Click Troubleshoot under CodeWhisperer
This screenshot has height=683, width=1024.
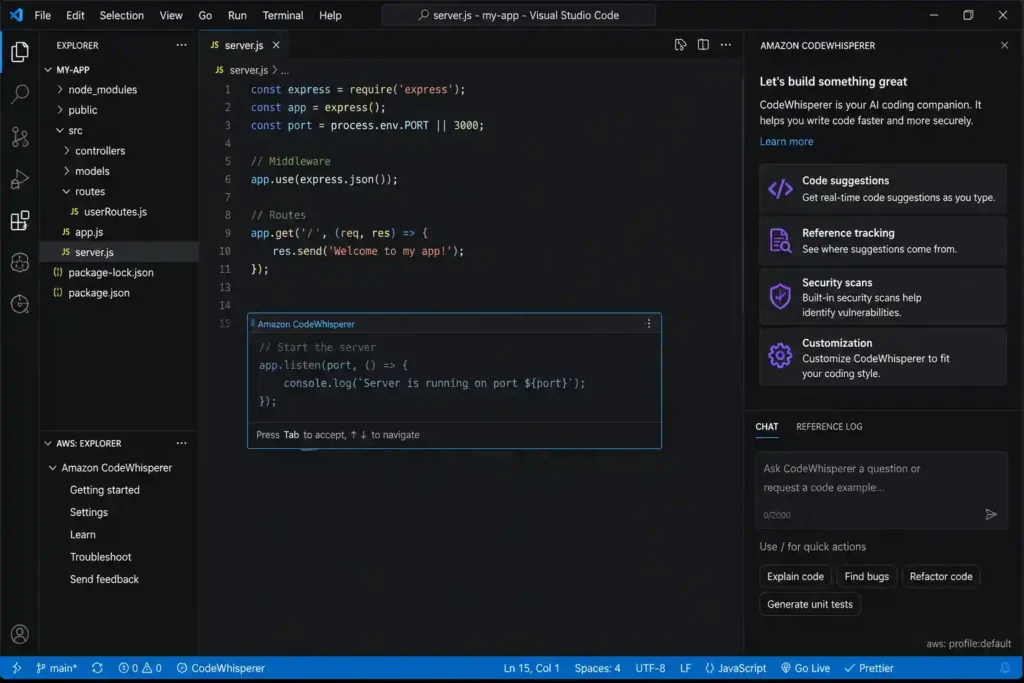pos(101,557)
